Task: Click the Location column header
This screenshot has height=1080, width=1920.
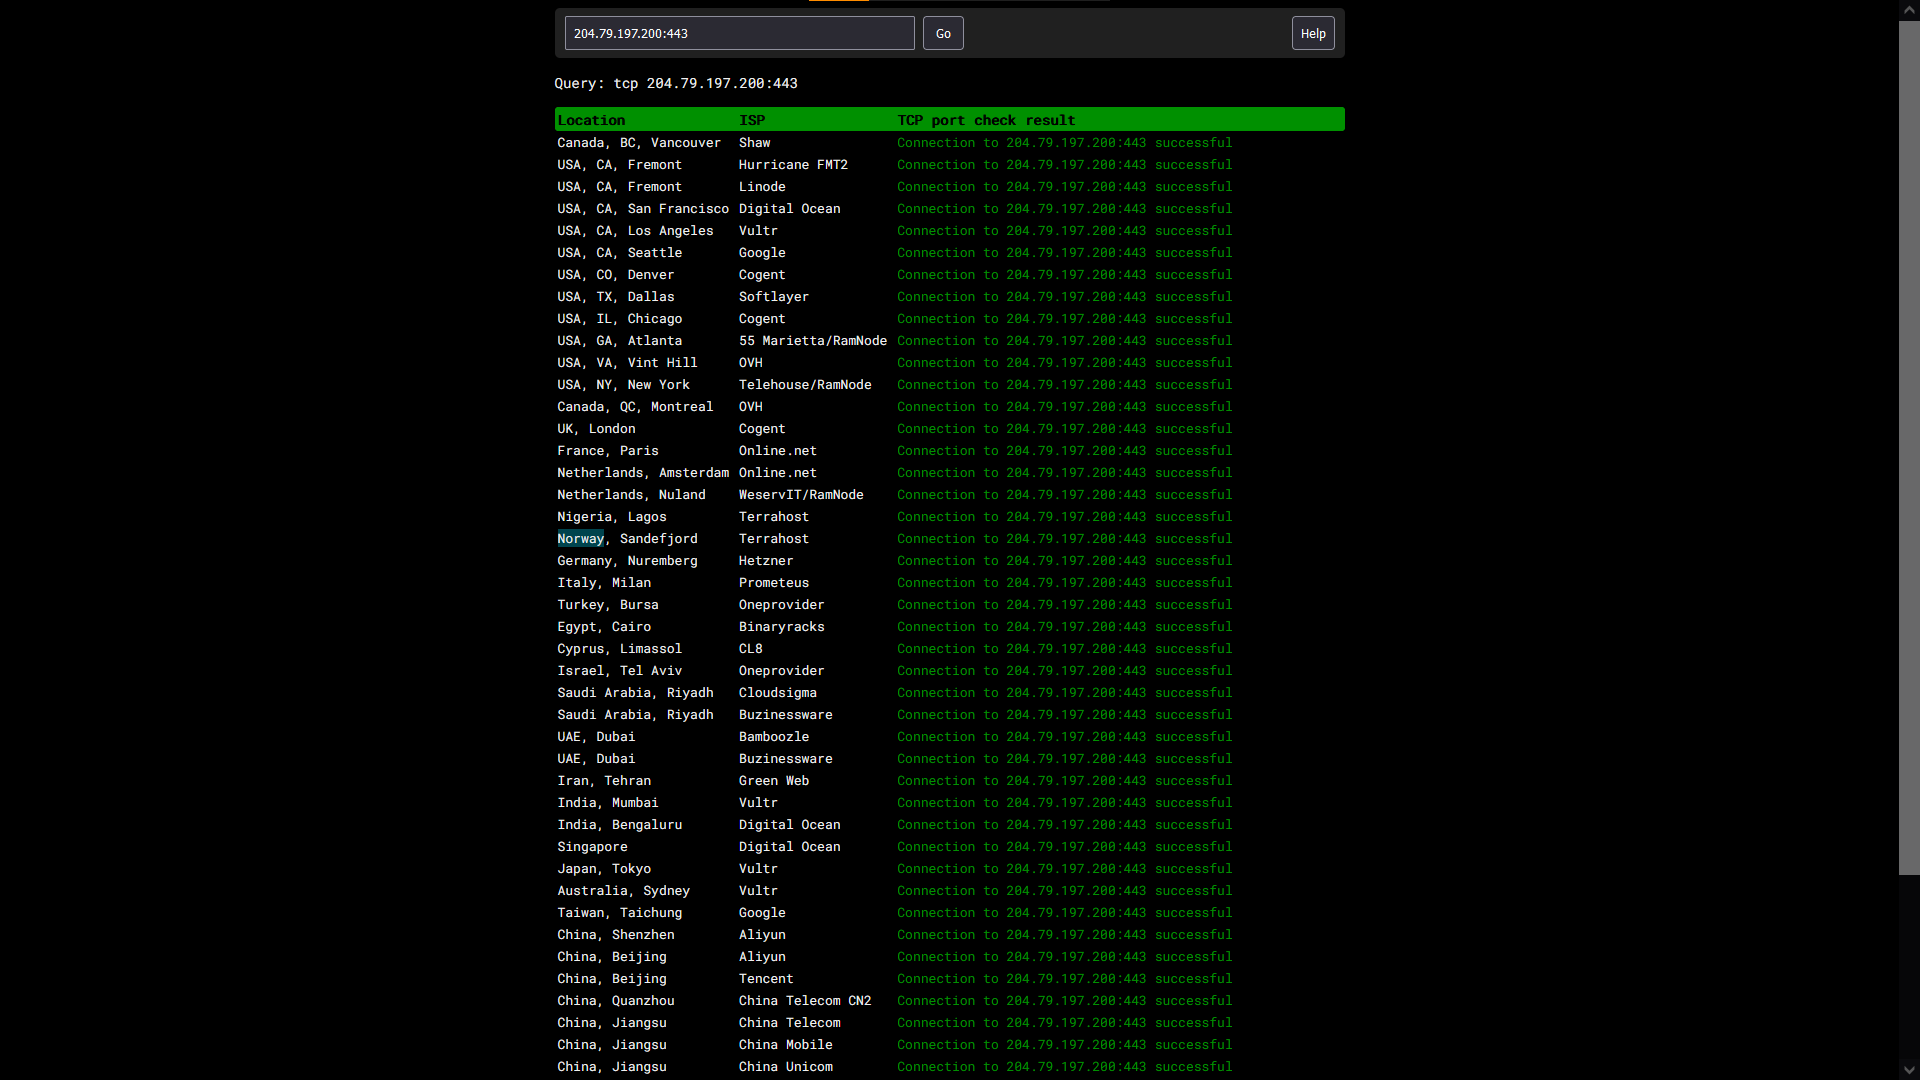Action: click(591, 120)
